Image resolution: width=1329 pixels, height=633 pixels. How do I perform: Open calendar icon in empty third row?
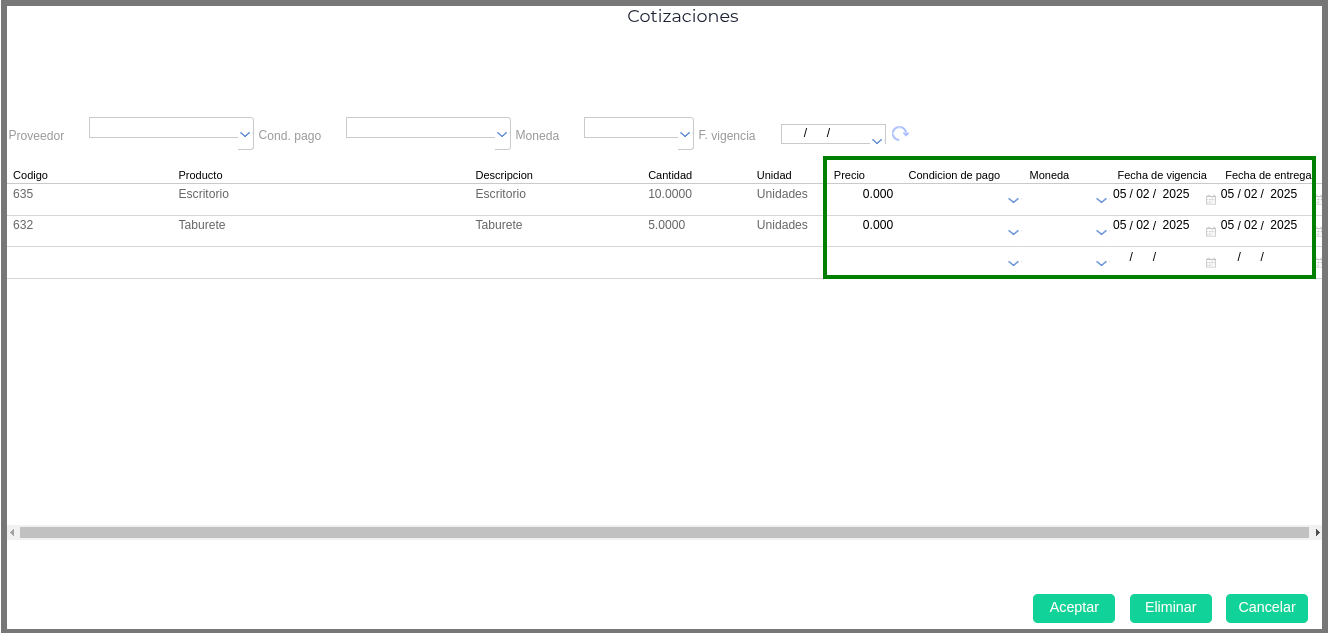pos(1211,263)
